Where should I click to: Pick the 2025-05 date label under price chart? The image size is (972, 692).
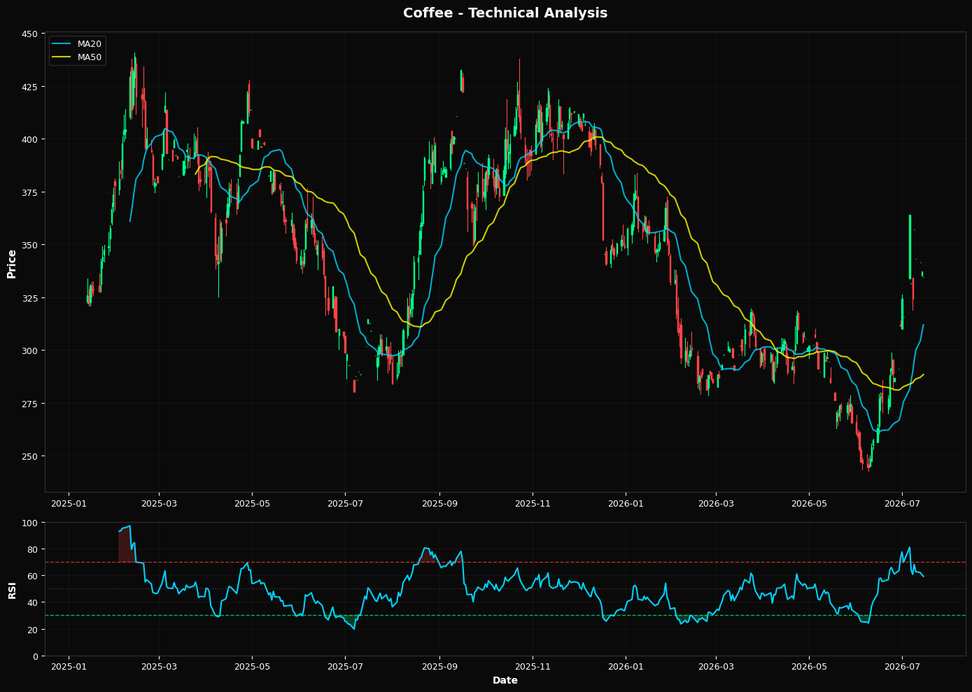click(252, 504)
